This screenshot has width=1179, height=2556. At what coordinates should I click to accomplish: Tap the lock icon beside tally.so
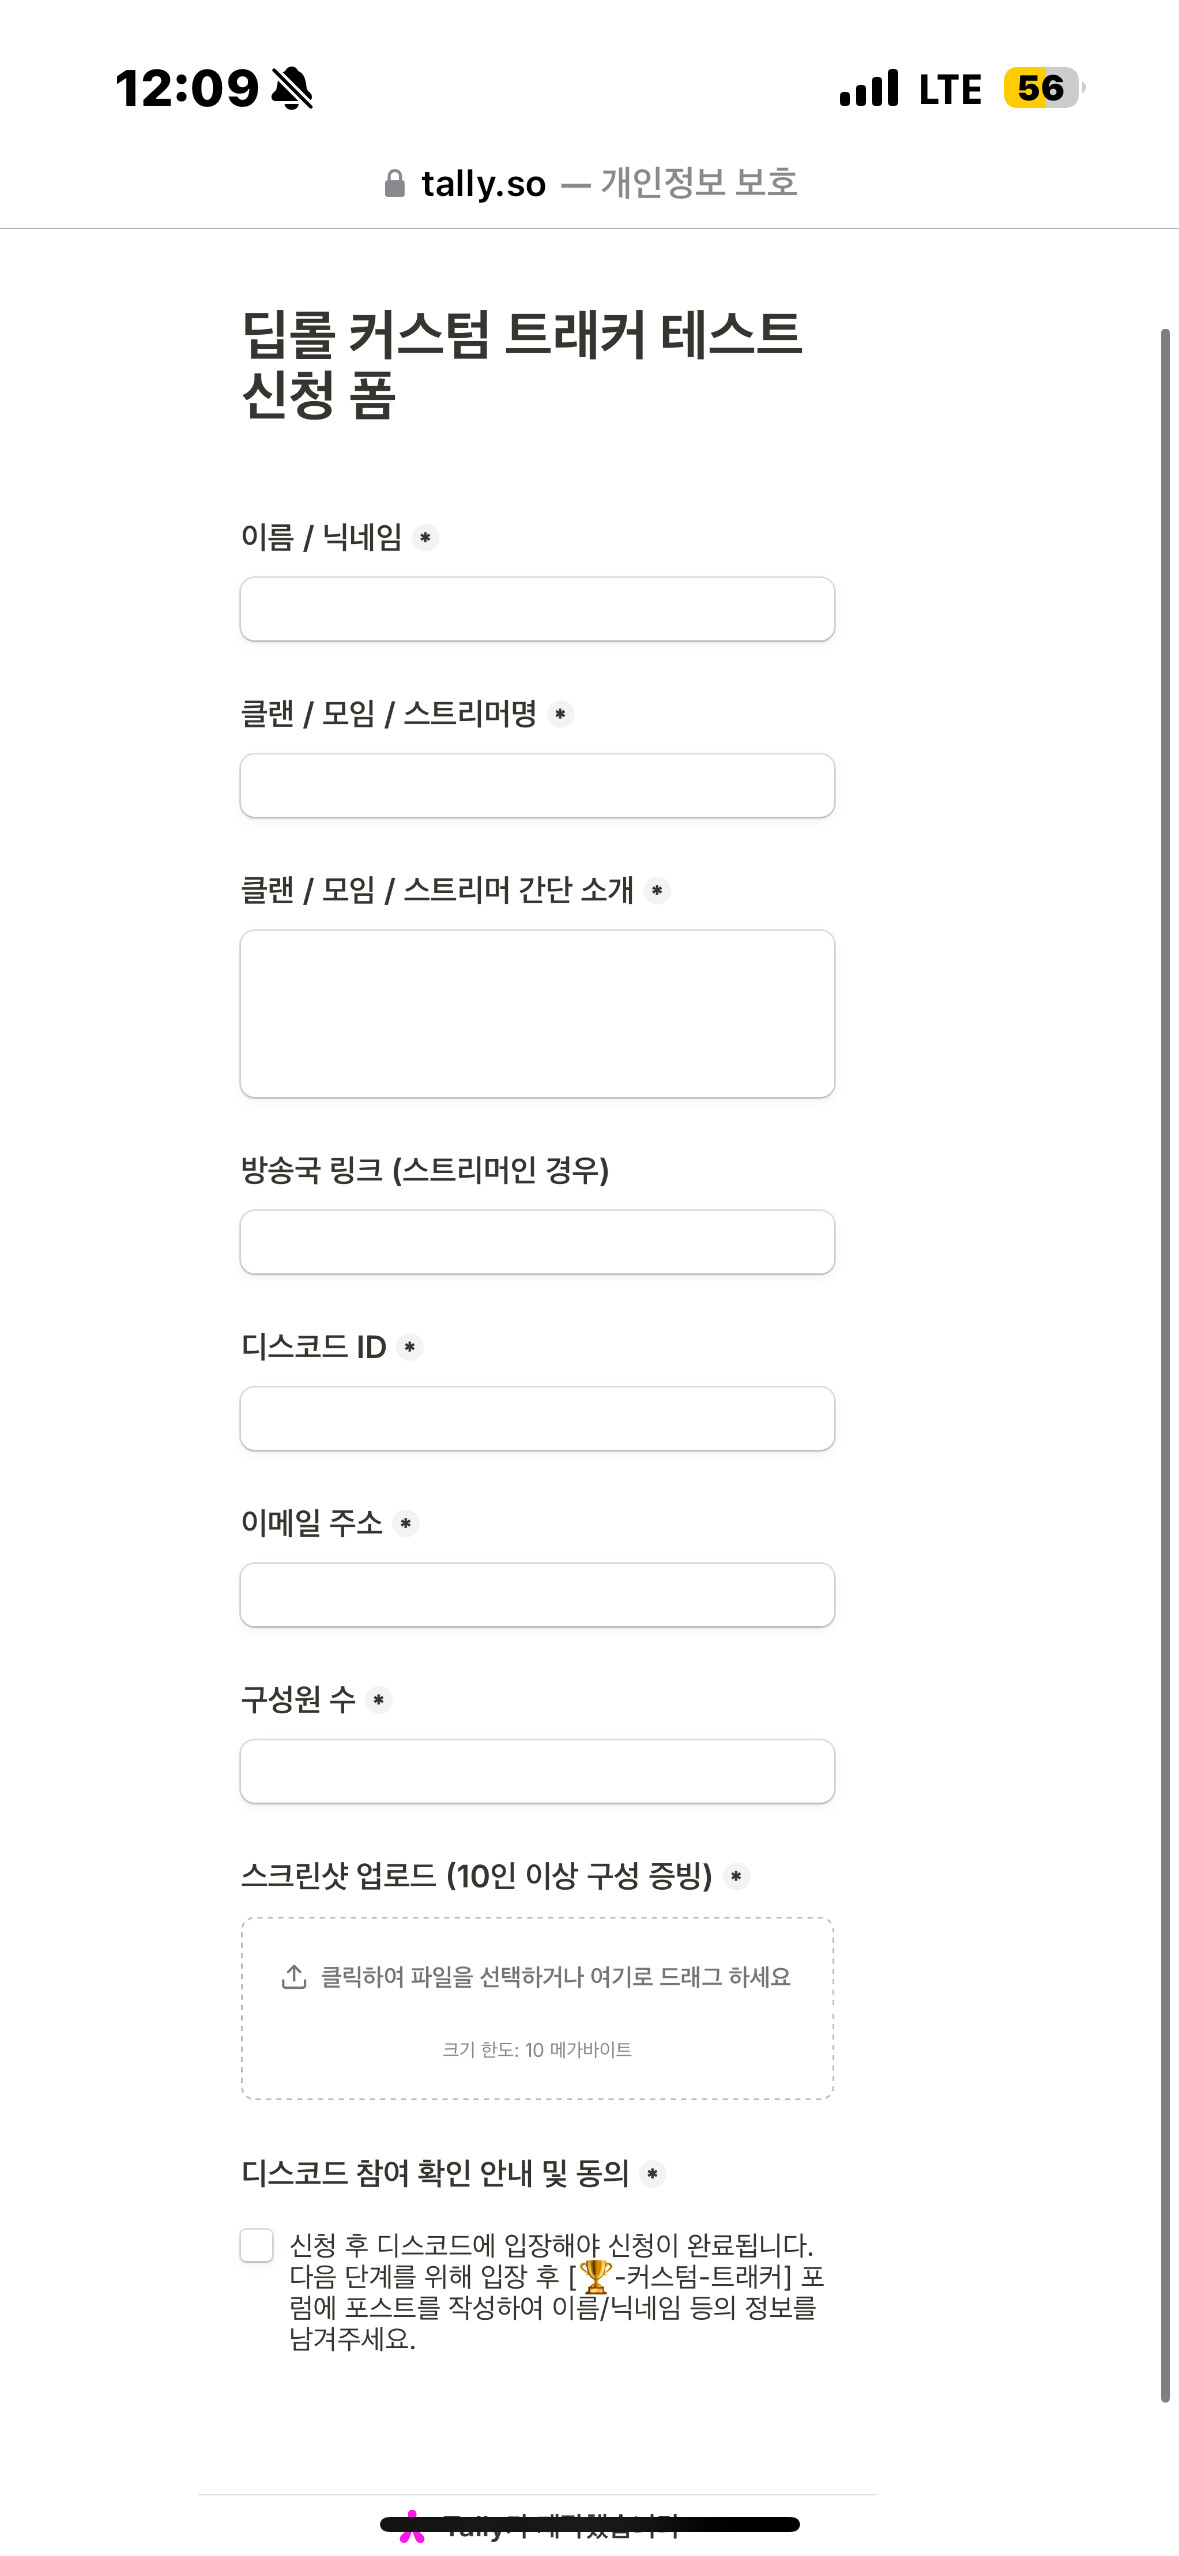click(395, 184)
